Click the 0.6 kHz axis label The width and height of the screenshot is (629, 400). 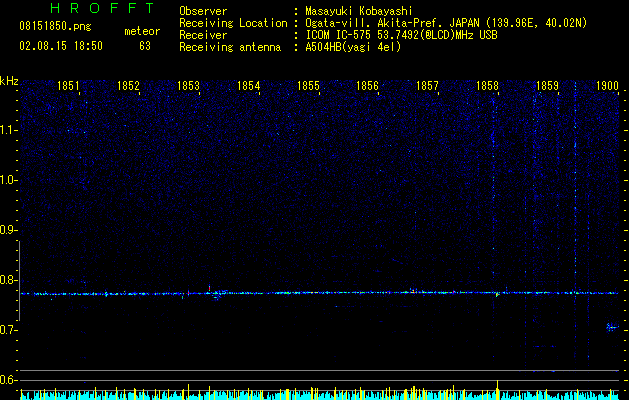8,380
